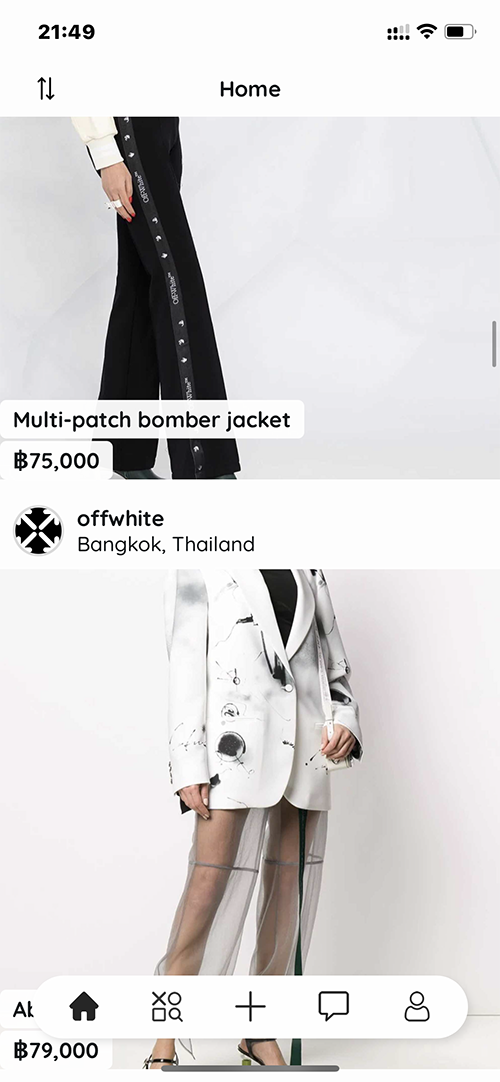Image resolution: width=500 pixels, height=1082 pixels.
Task: Tap the Wi-Fi status icon
Action: coord(428,32)
